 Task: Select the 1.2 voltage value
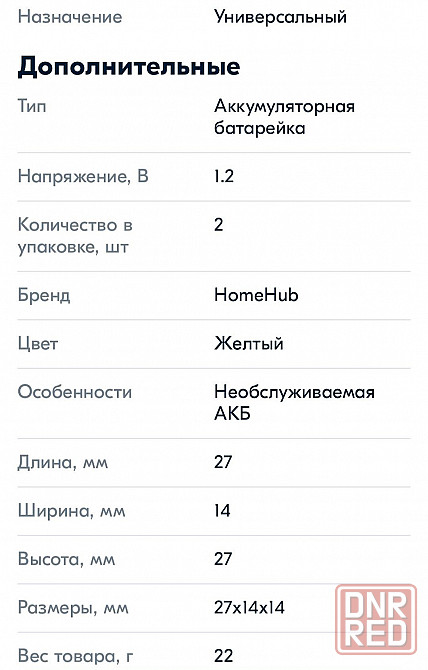[x=224, y=176]
